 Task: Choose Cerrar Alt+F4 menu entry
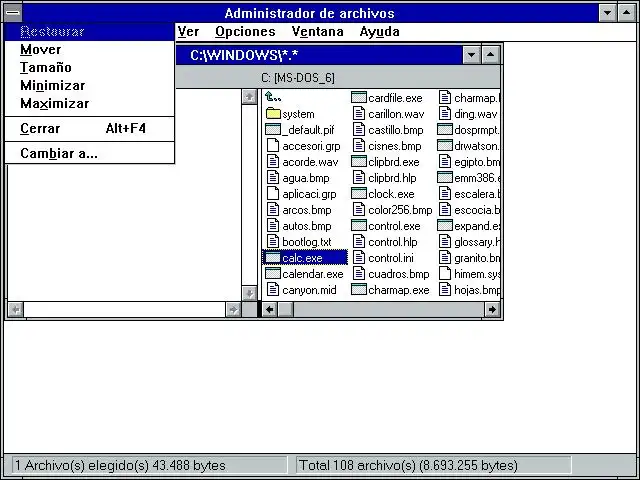point(90,129)
